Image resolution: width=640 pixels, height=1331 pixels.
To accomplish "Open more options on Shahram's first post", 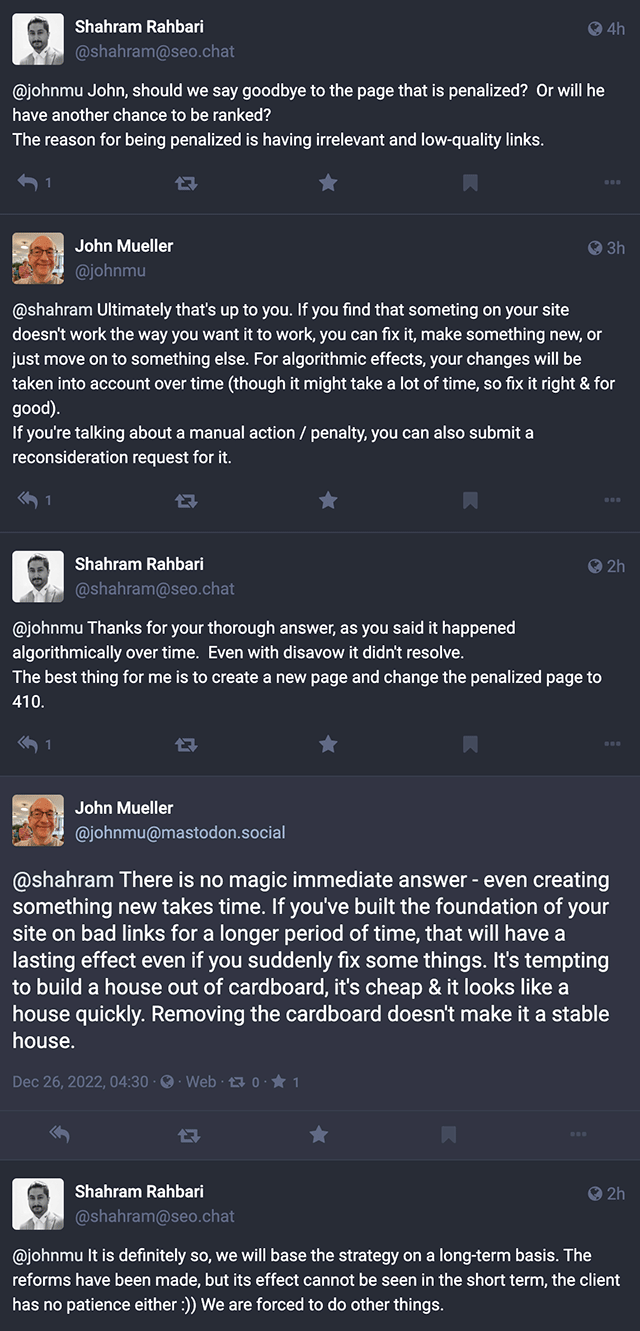I will click(x=612, y=183).
